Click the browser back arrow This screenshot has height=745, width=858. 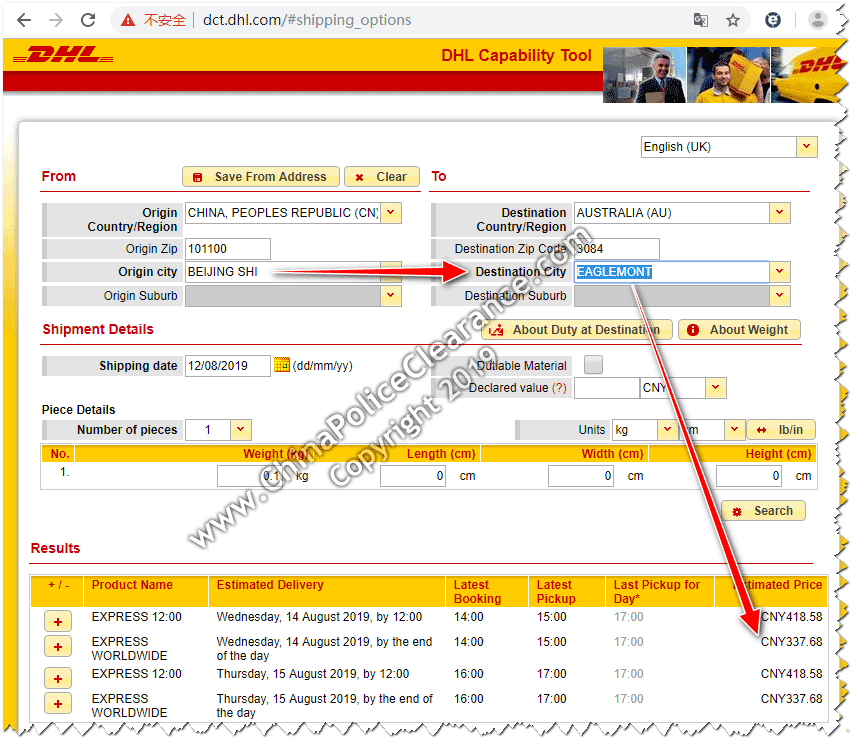(x=24, y=20)
